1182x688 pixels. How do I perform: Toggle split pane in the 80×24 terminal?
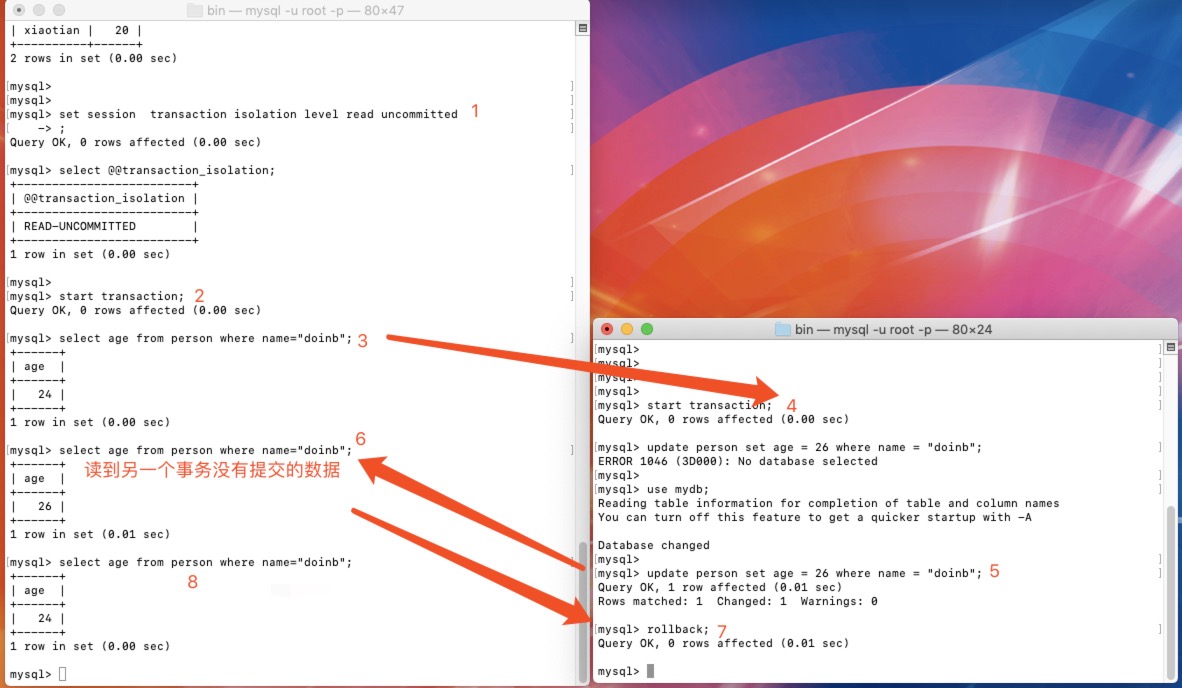1170,348
